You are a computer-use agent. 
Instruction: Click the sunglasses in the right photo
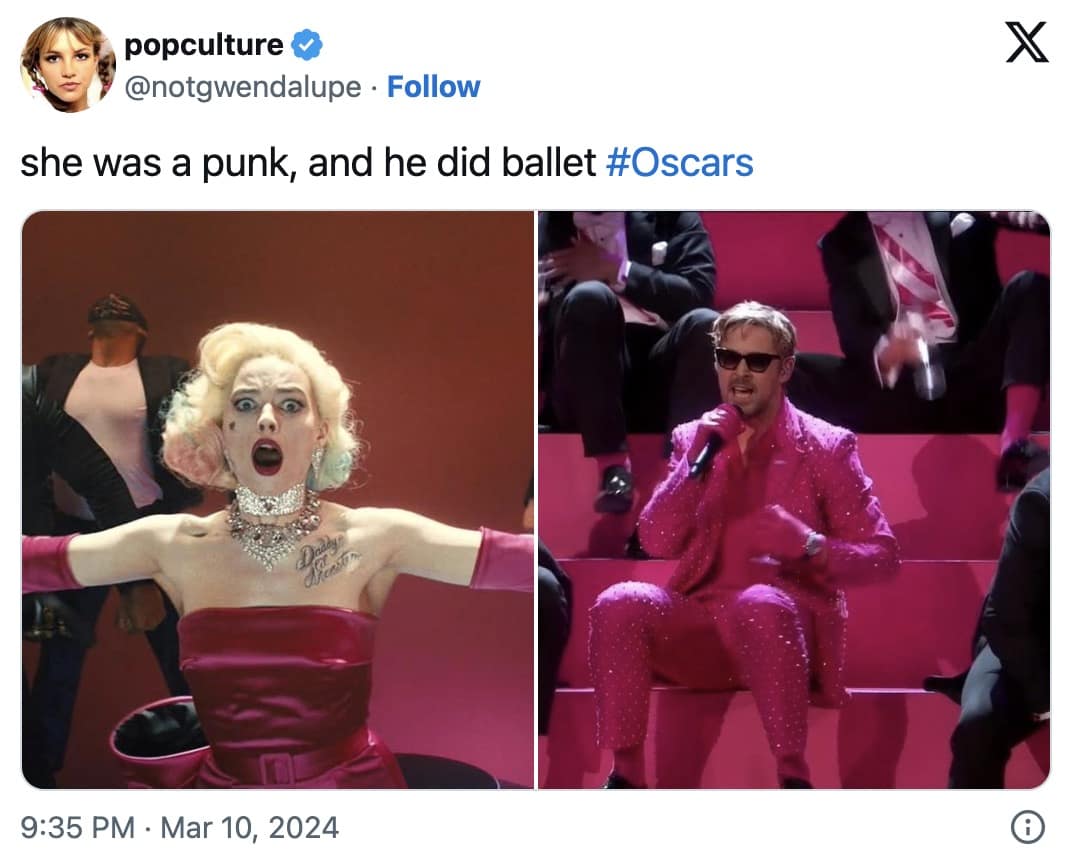click(749, 360)
